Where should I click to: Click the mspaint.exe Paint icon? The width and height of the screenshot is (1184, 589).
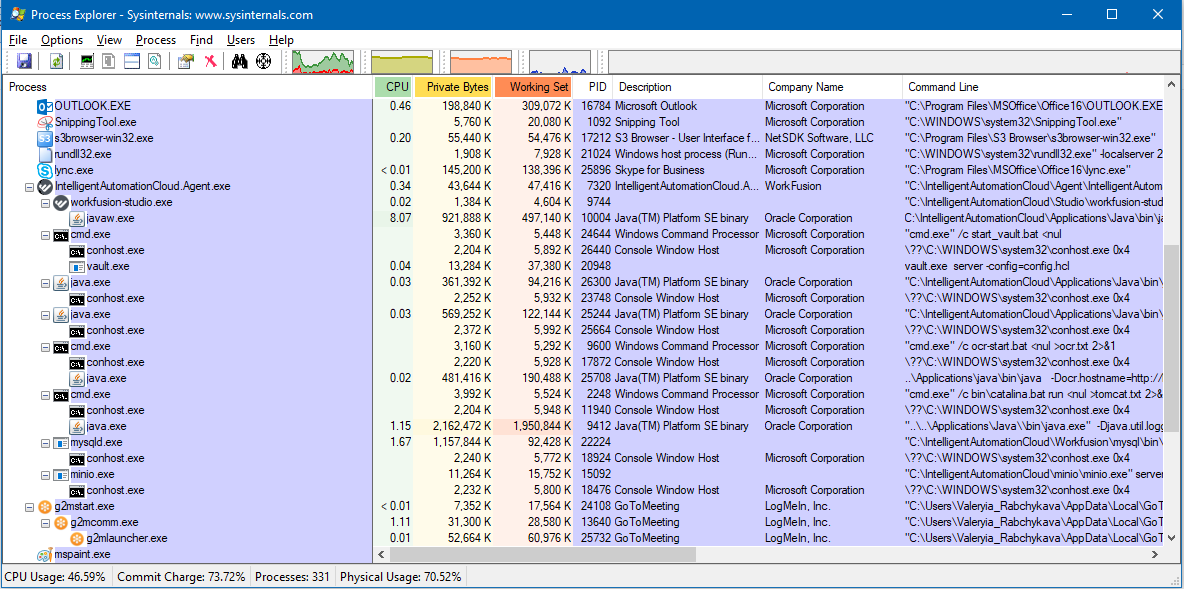click(45, 554)
